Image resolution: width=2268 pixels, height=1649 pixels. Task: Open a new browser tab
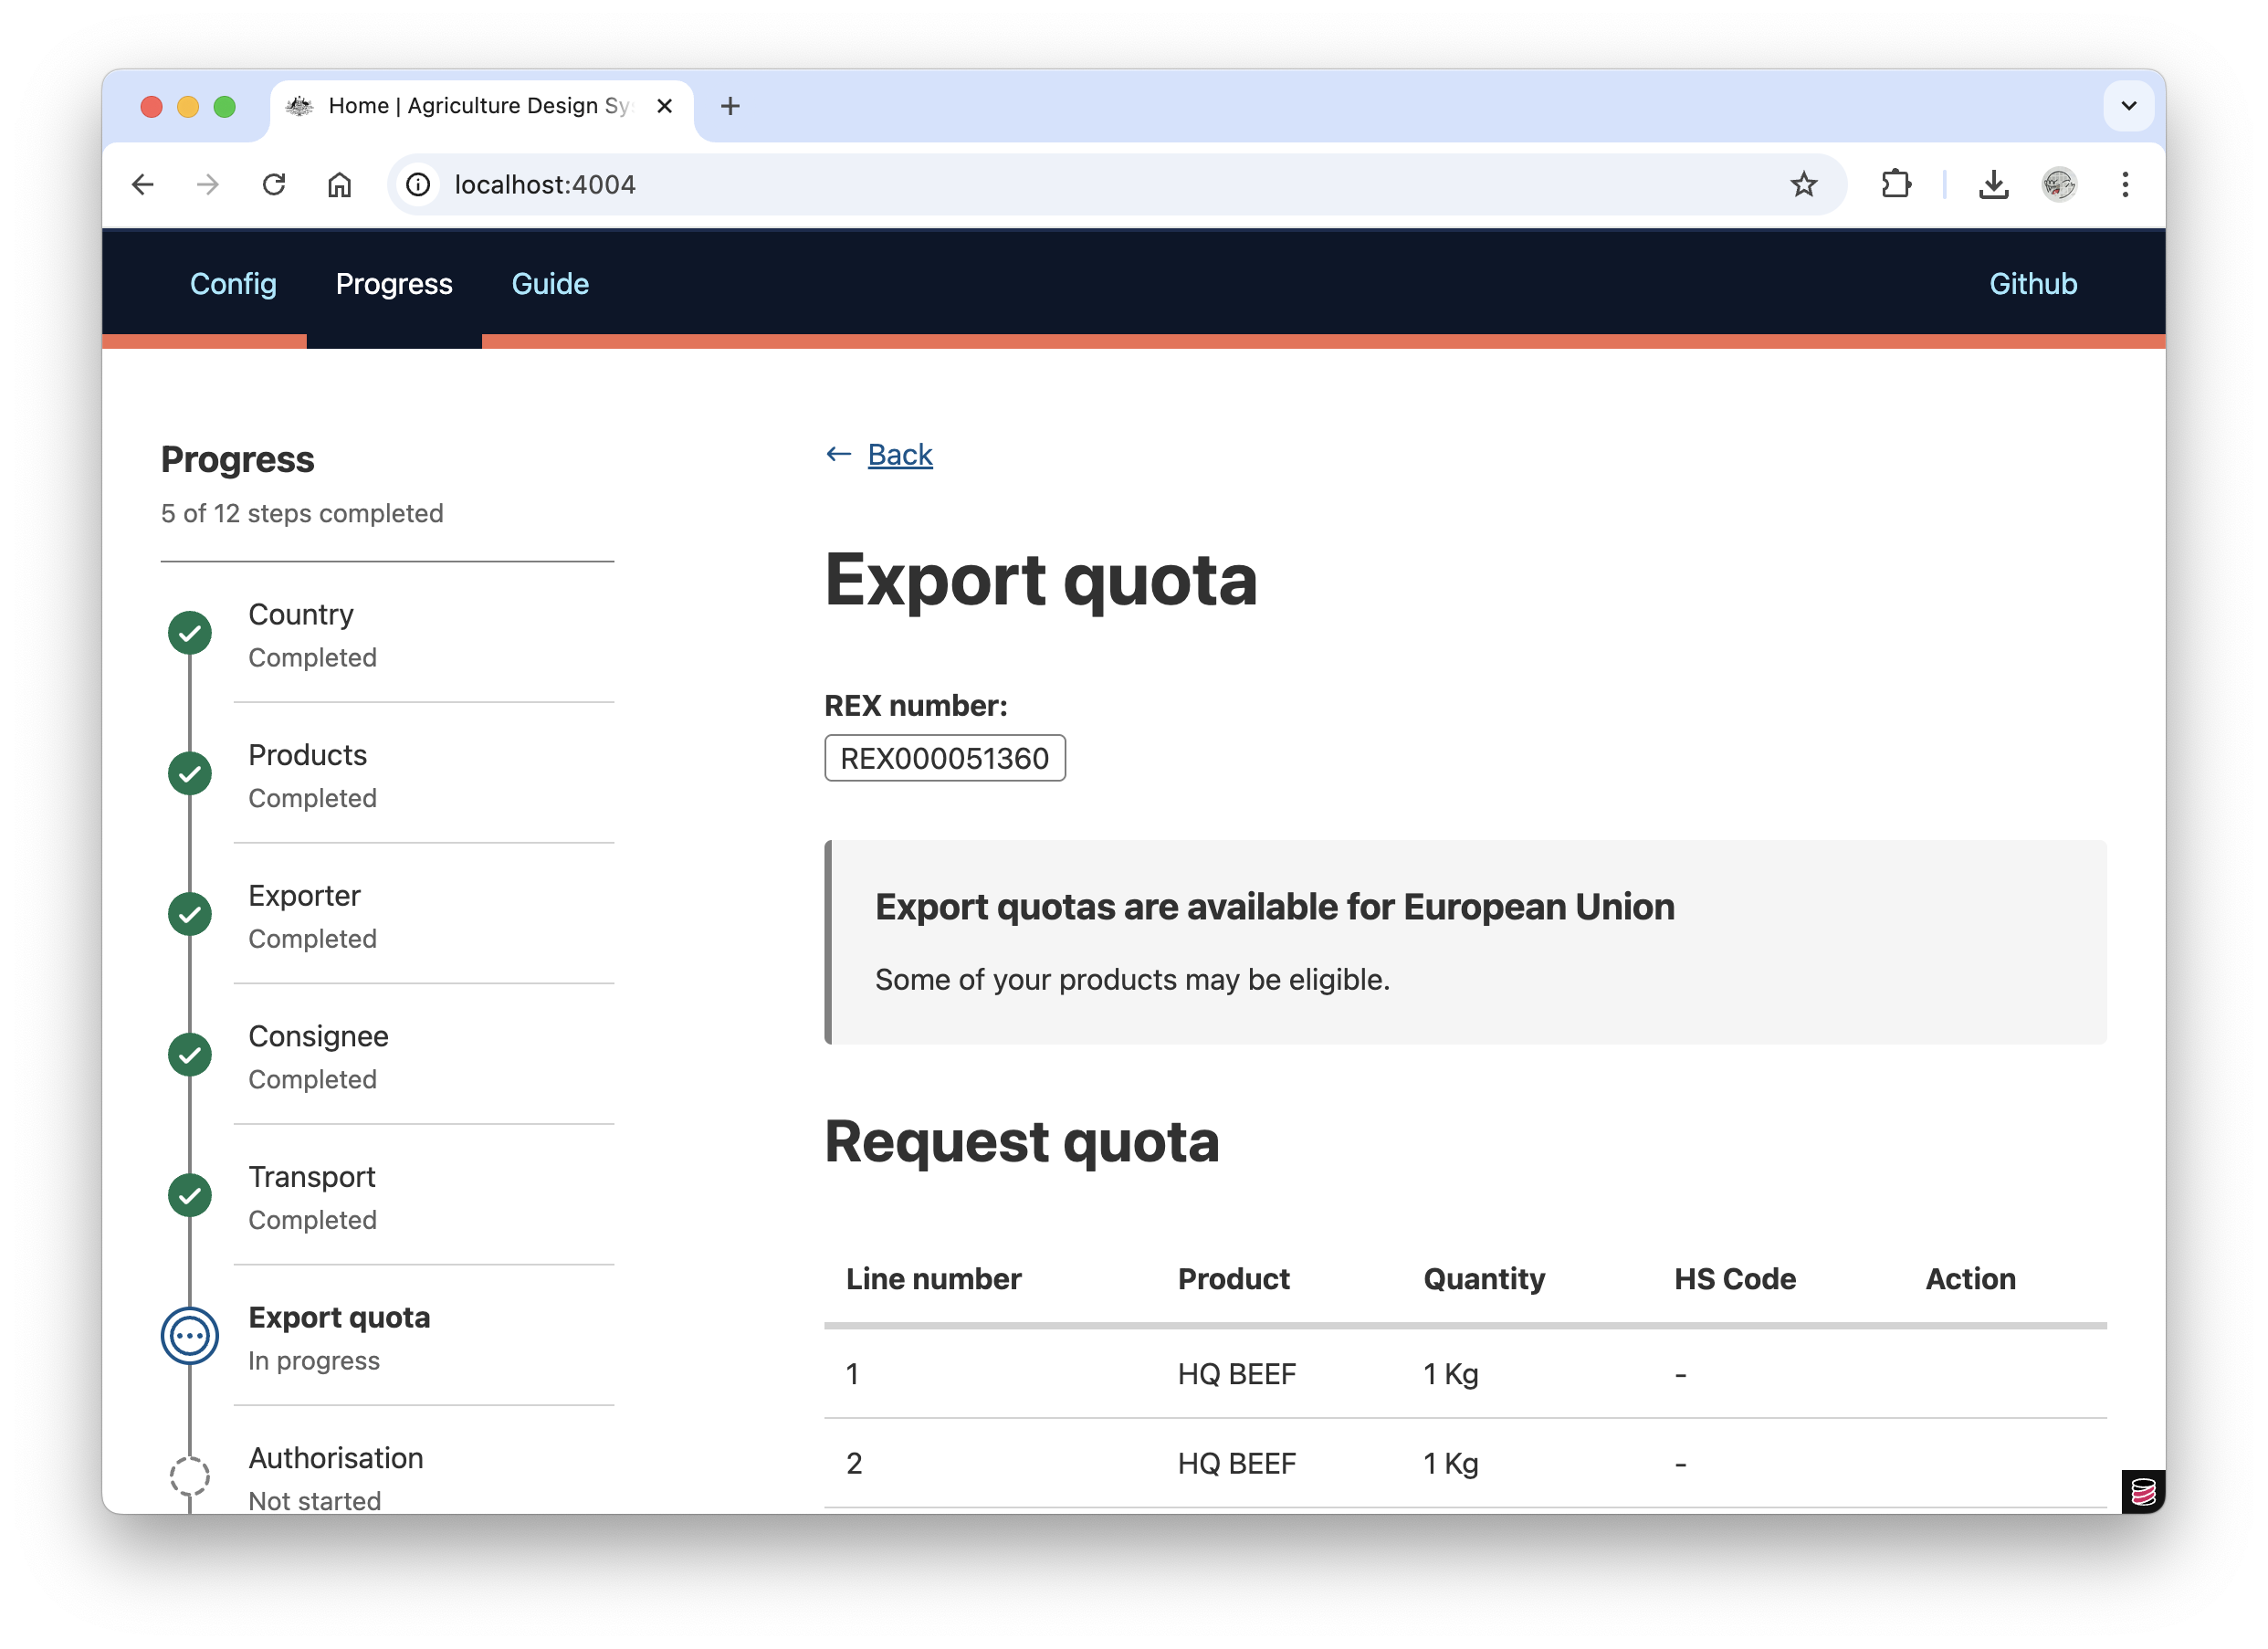pos(730,106)
